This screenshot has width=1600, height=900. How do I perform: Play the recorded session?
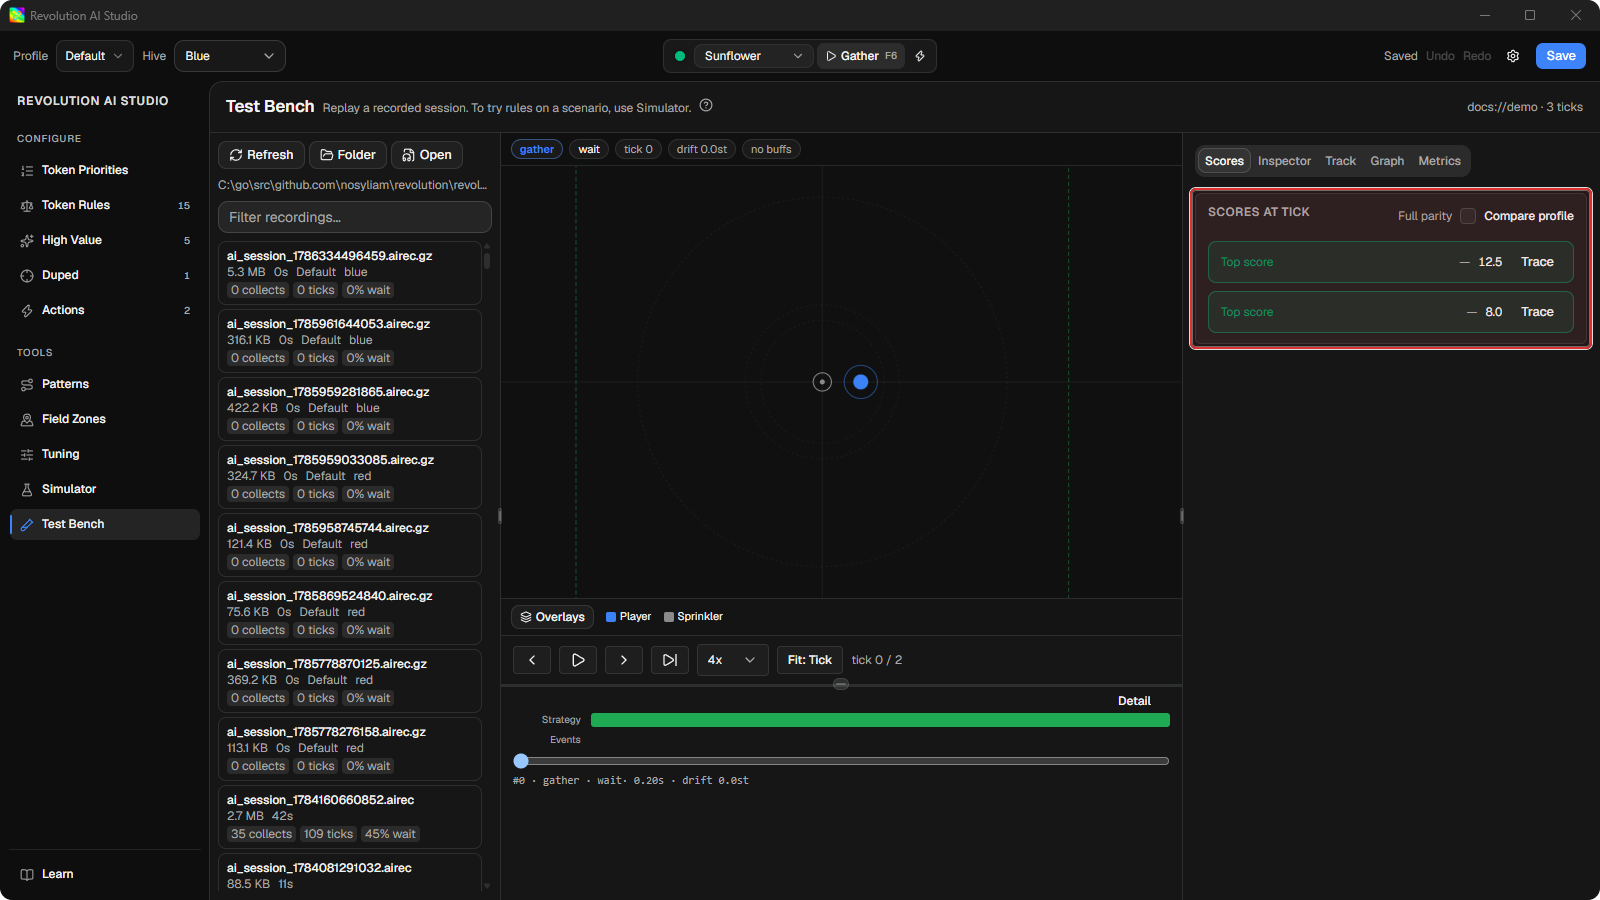tap(578, 660)
